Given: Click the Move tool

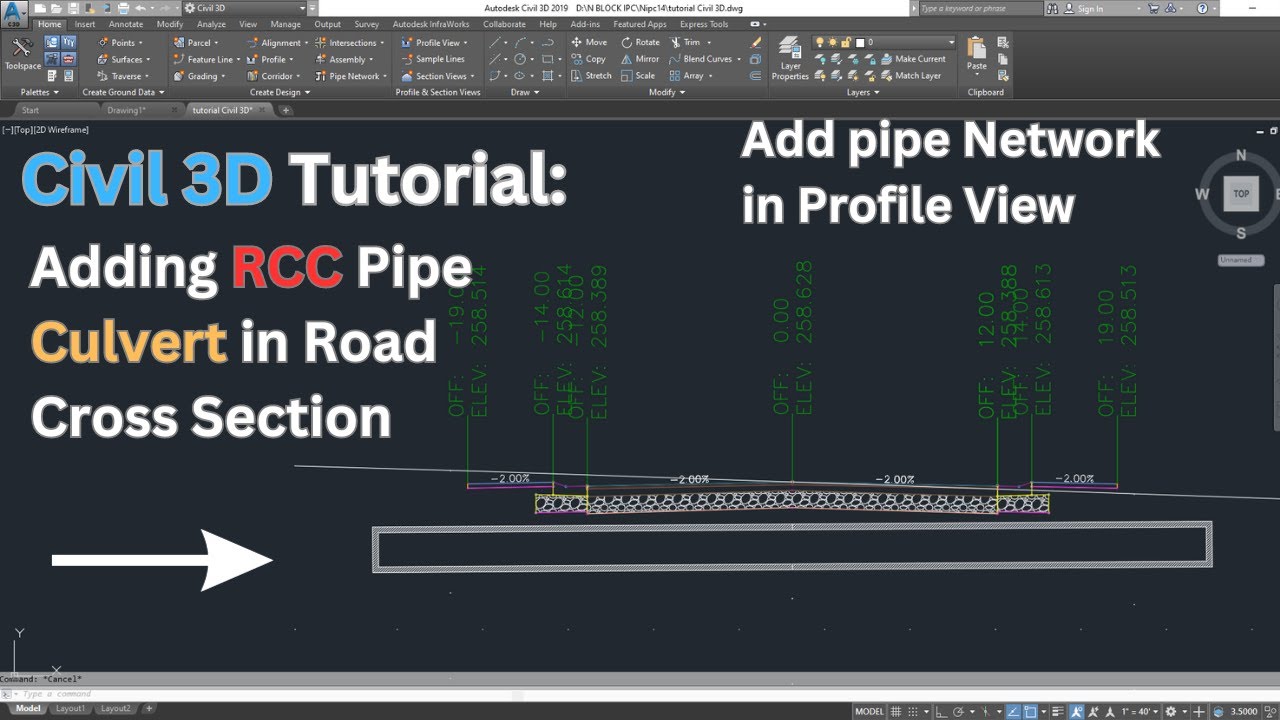Looking at the screenshot, I should (x=589, y=42).
